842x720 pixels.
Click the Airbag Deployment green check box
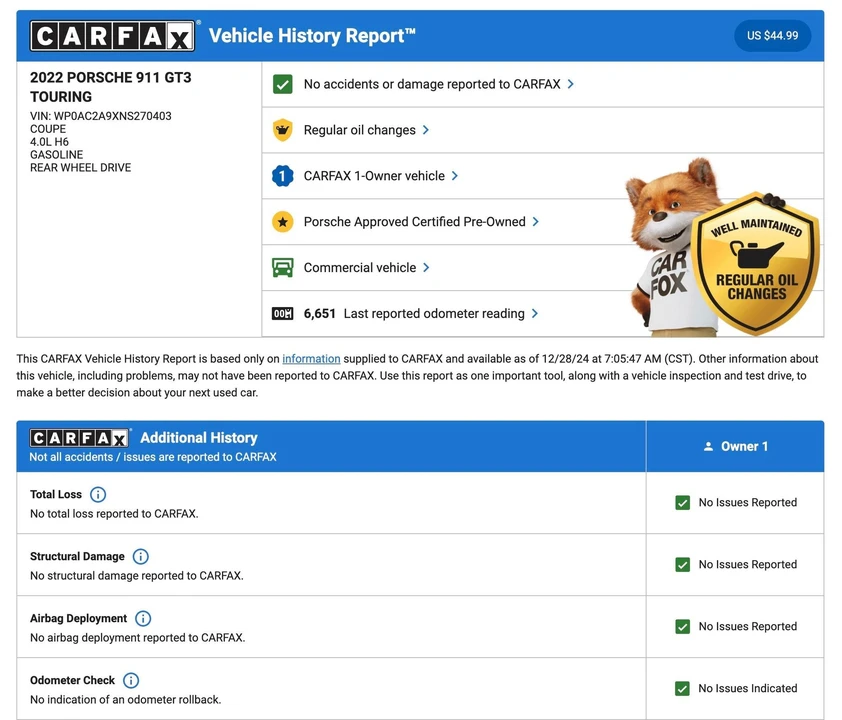(683, 627)
